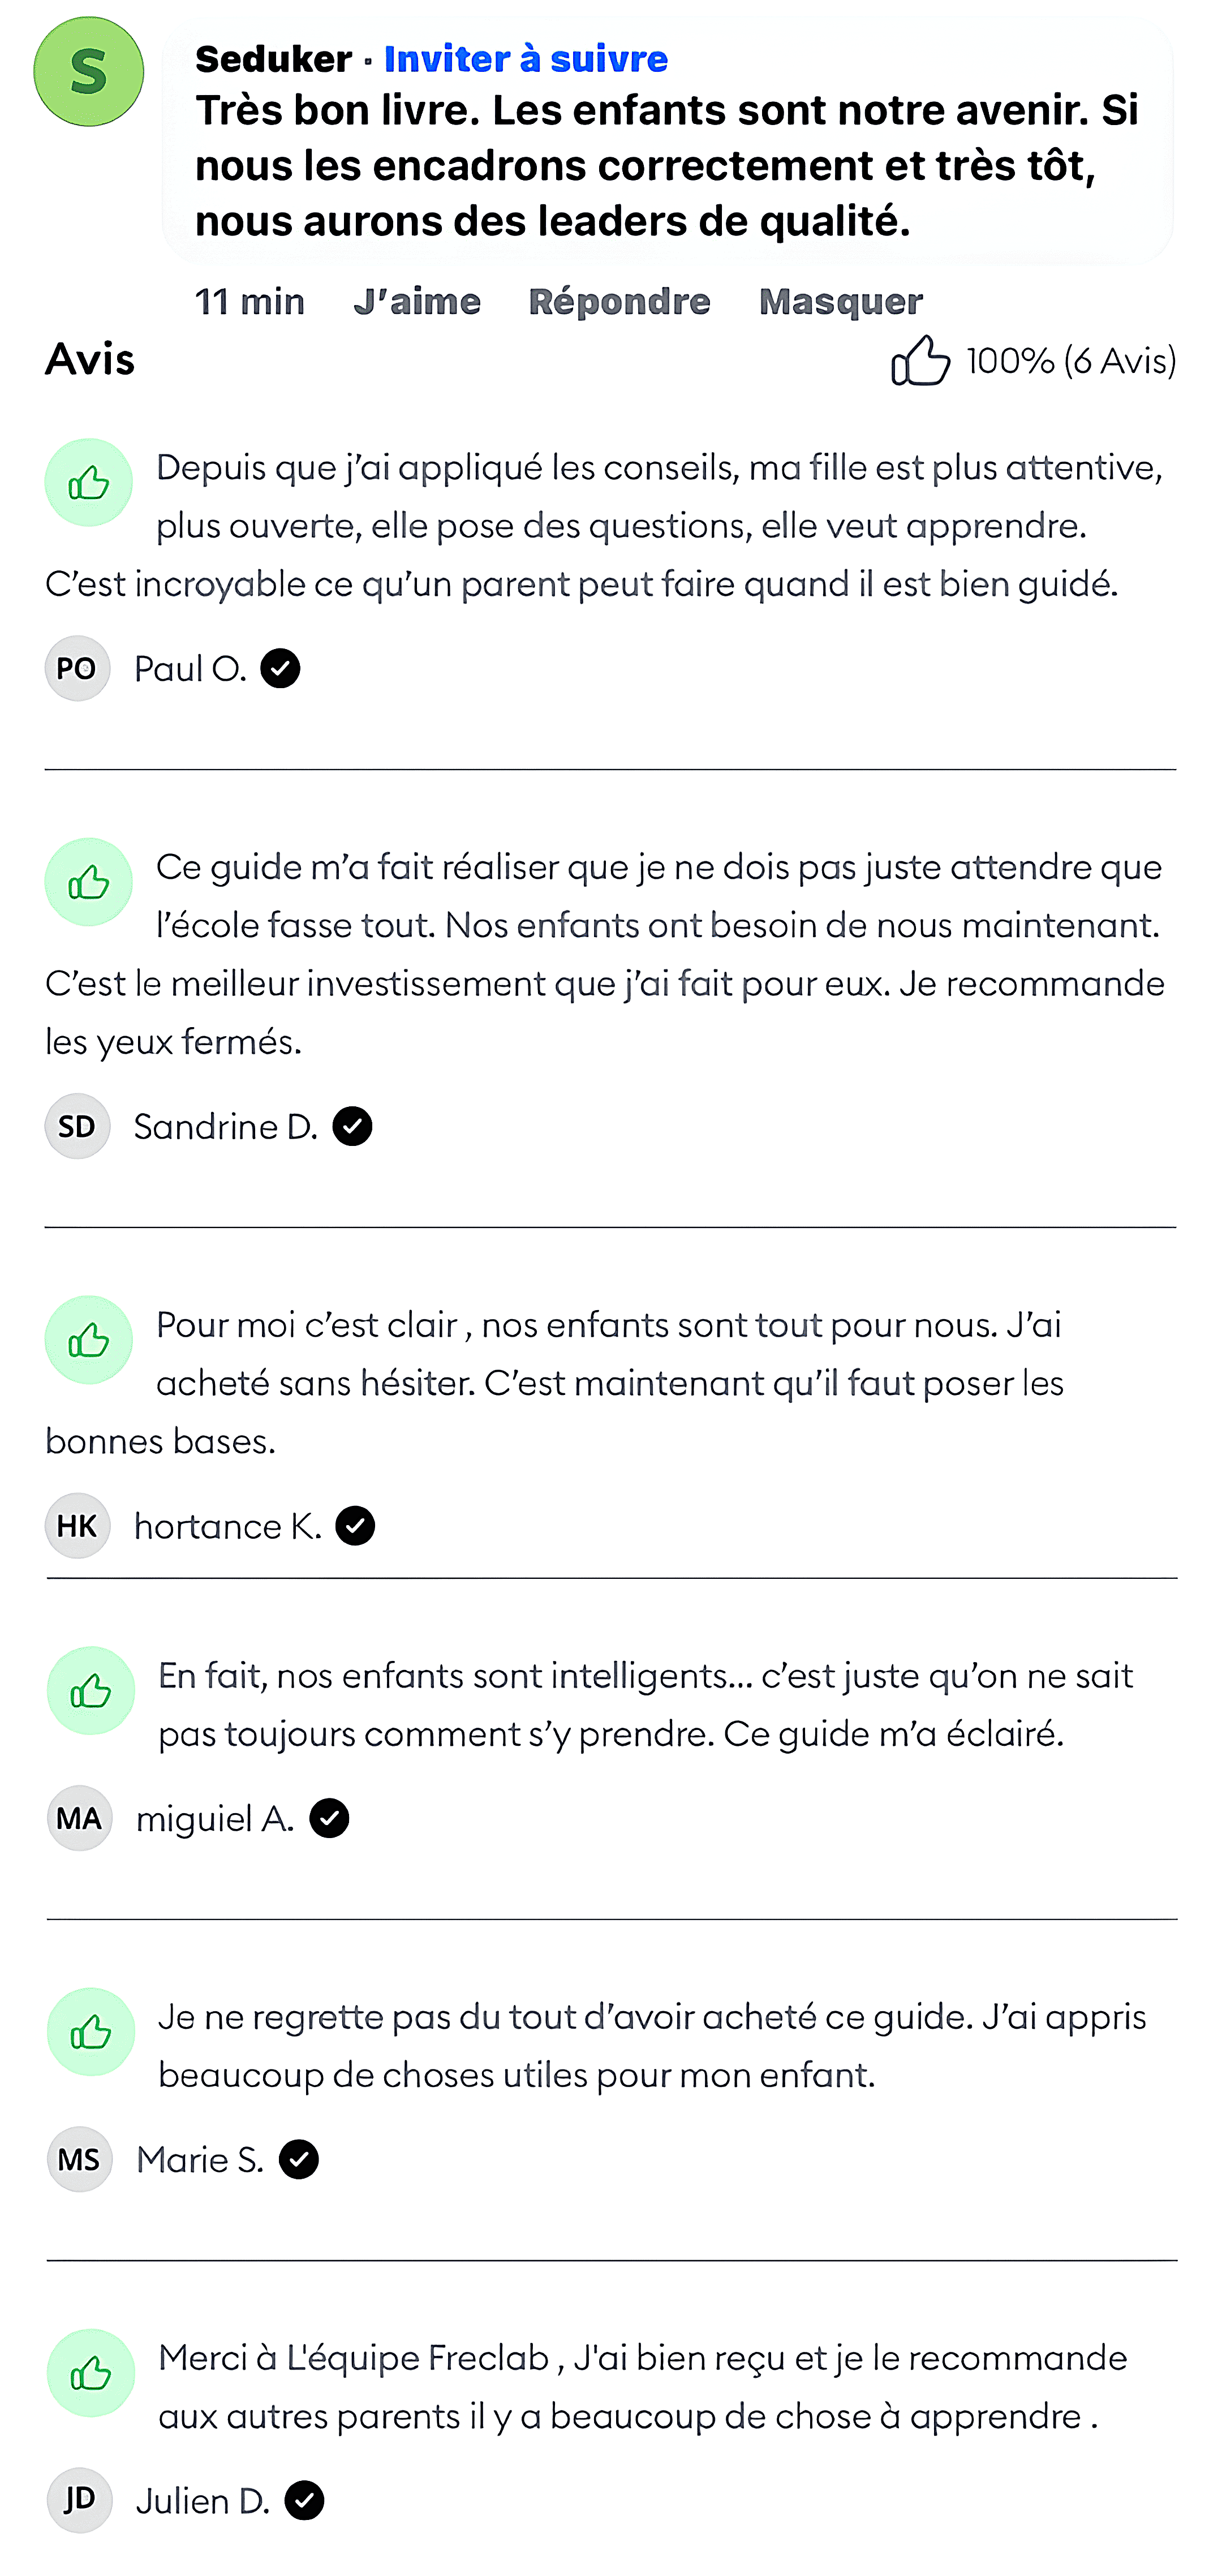Image resolution: width=1222 pixels, height=2576 pixels.
Task: Click the thumbs-up icon on miguiel A.'s review
Action: coord(90,1690)
